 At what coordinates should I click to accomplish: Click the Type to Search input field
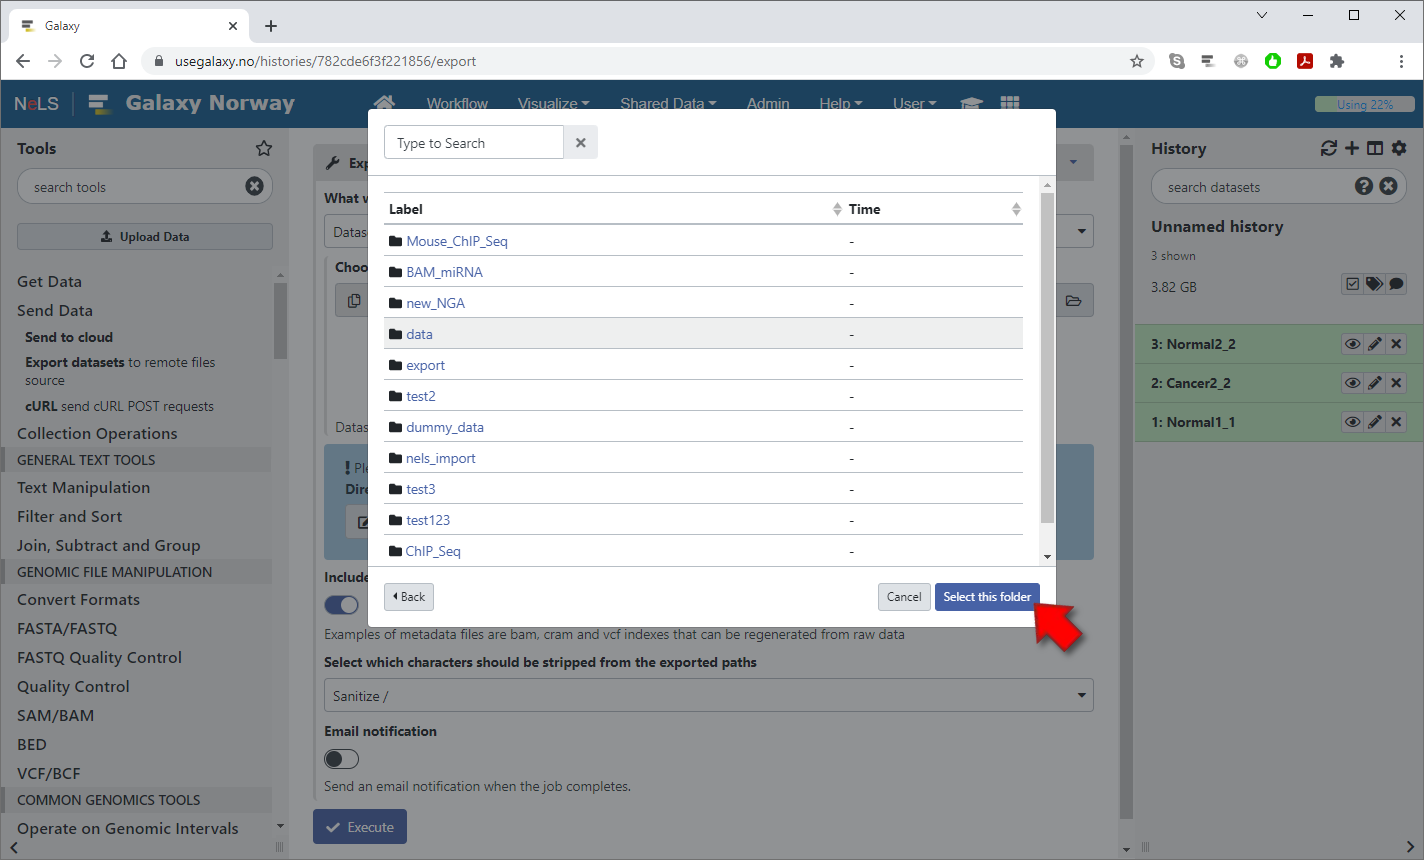(474, 143)
